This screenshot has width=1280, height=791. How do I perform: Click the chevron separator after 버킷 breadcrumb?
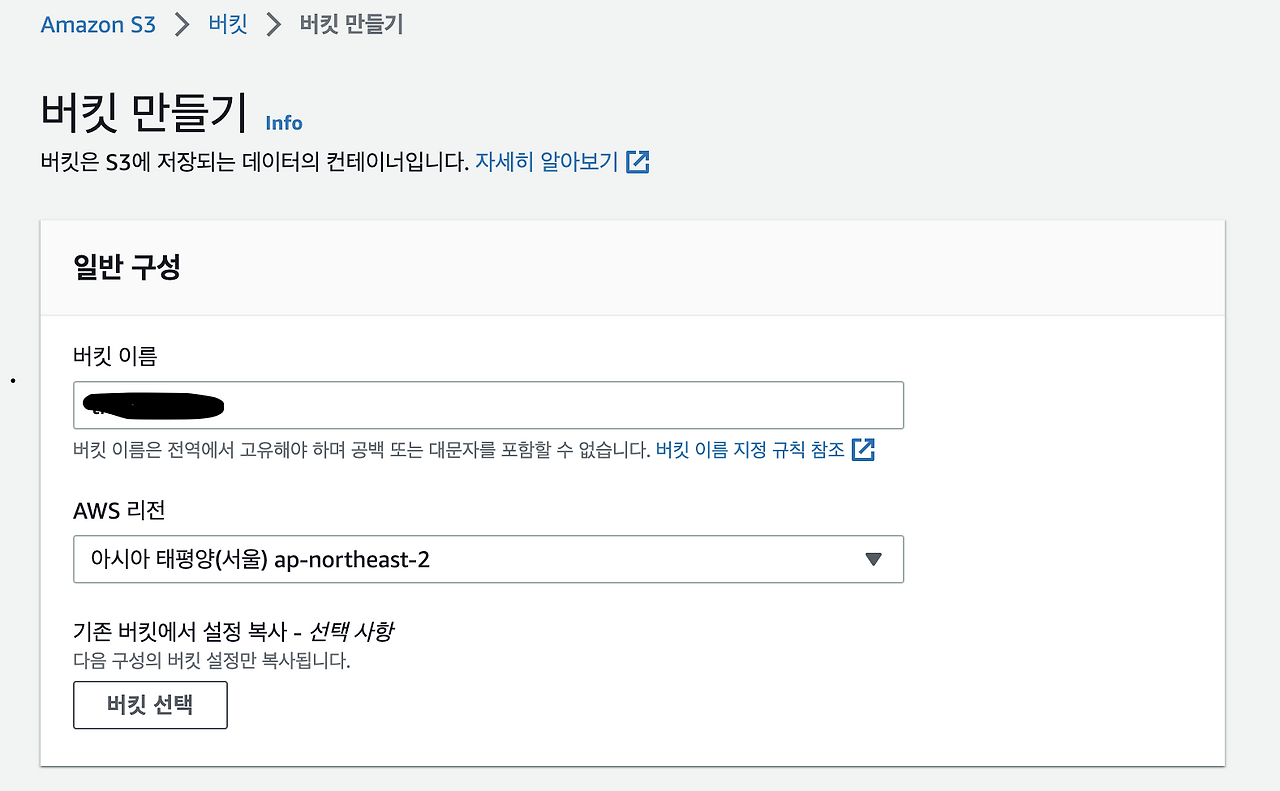(274, 25)
